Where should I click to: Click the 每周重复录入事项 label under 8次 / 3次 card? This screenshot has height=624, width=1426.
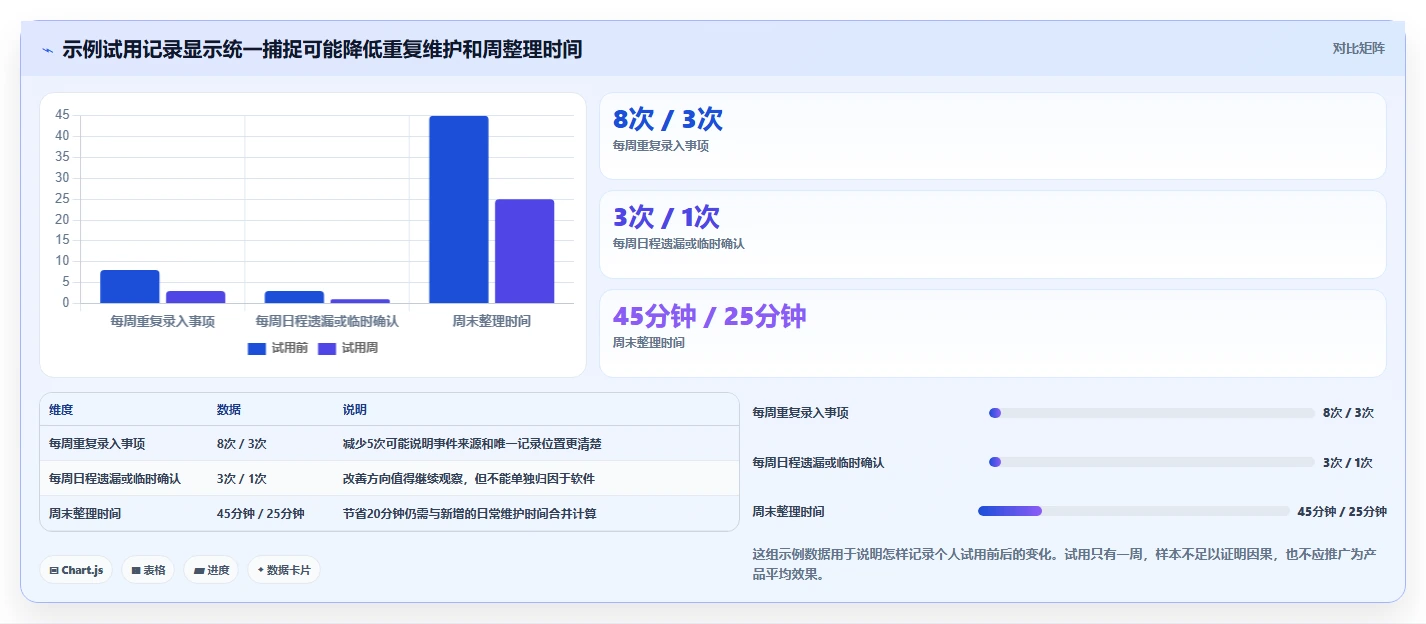point(661,146)
